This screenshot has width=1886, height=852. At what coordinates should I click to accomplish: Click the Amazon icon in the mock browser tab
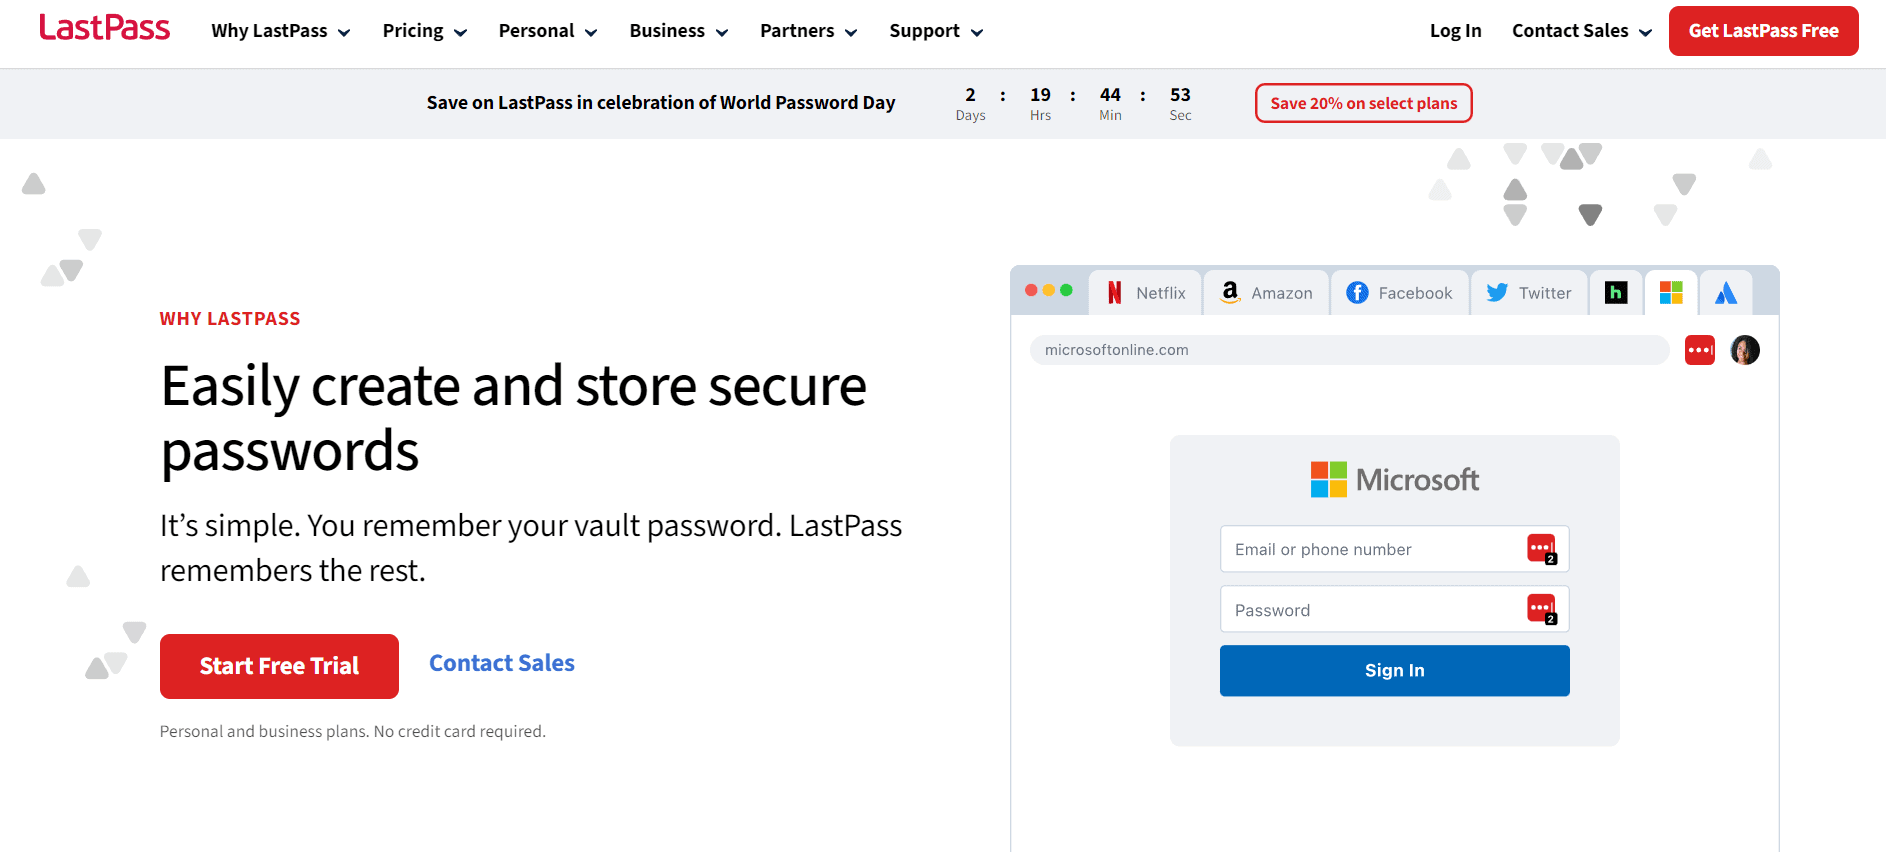click(x=1230, y=292)
